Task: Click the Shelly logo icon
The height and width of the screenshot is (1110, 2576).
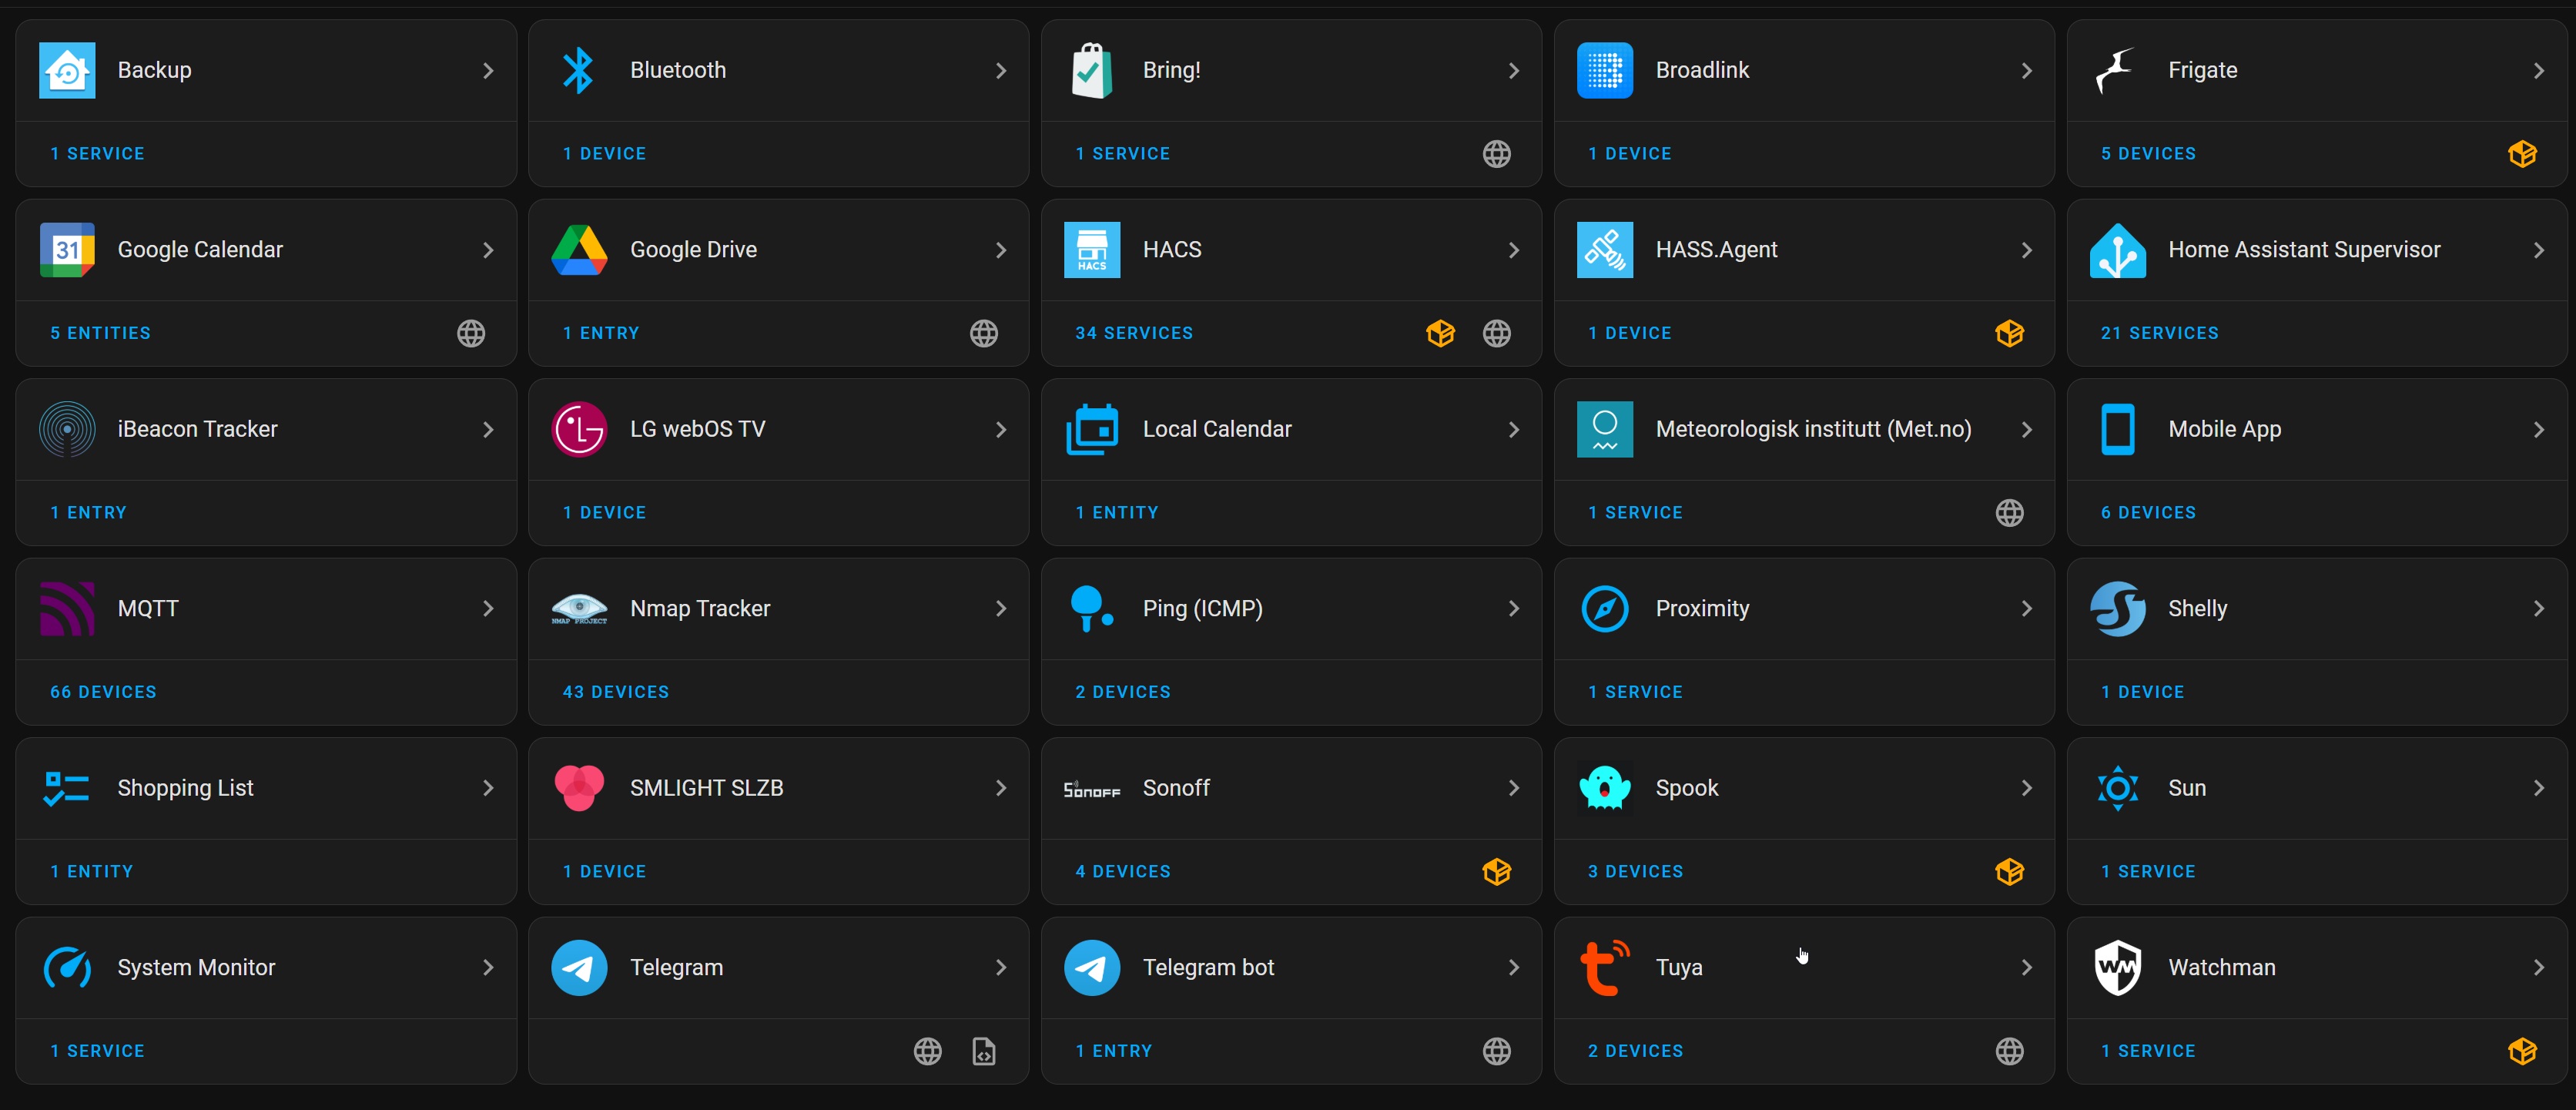Action: pos(2117,609)
